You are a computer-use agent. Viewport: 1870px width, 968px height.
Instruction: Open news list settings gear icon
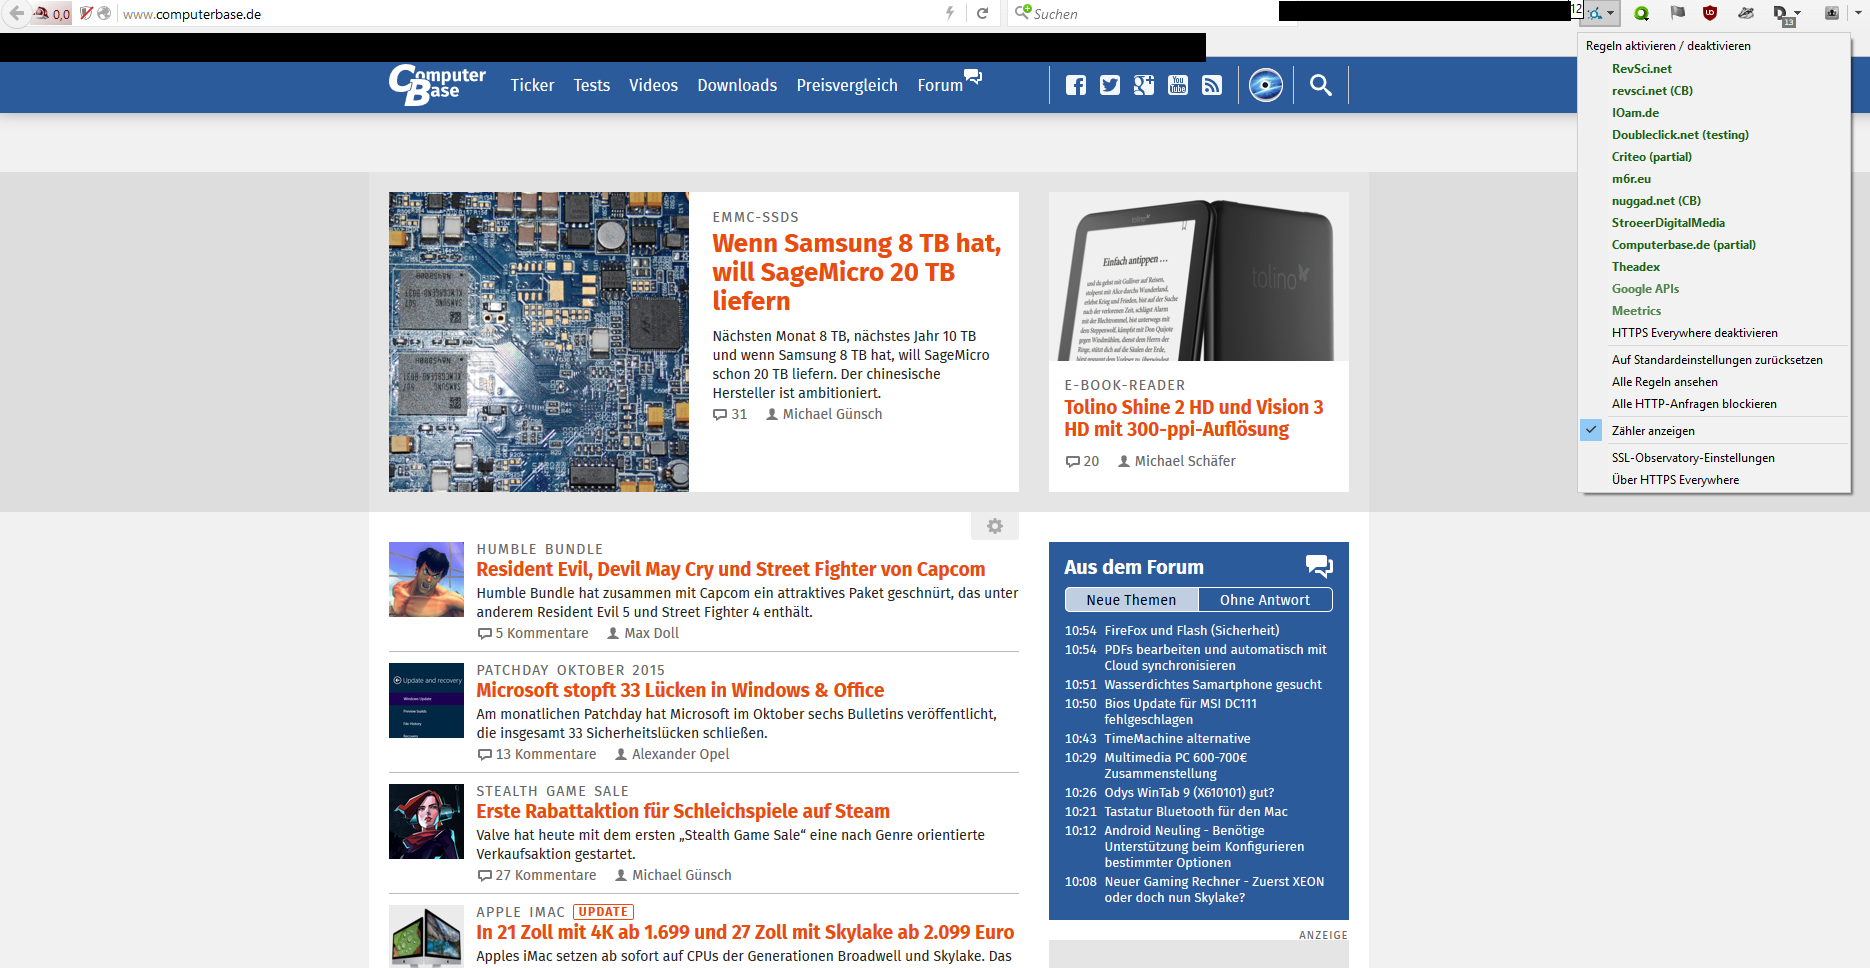tap(995, 526)
